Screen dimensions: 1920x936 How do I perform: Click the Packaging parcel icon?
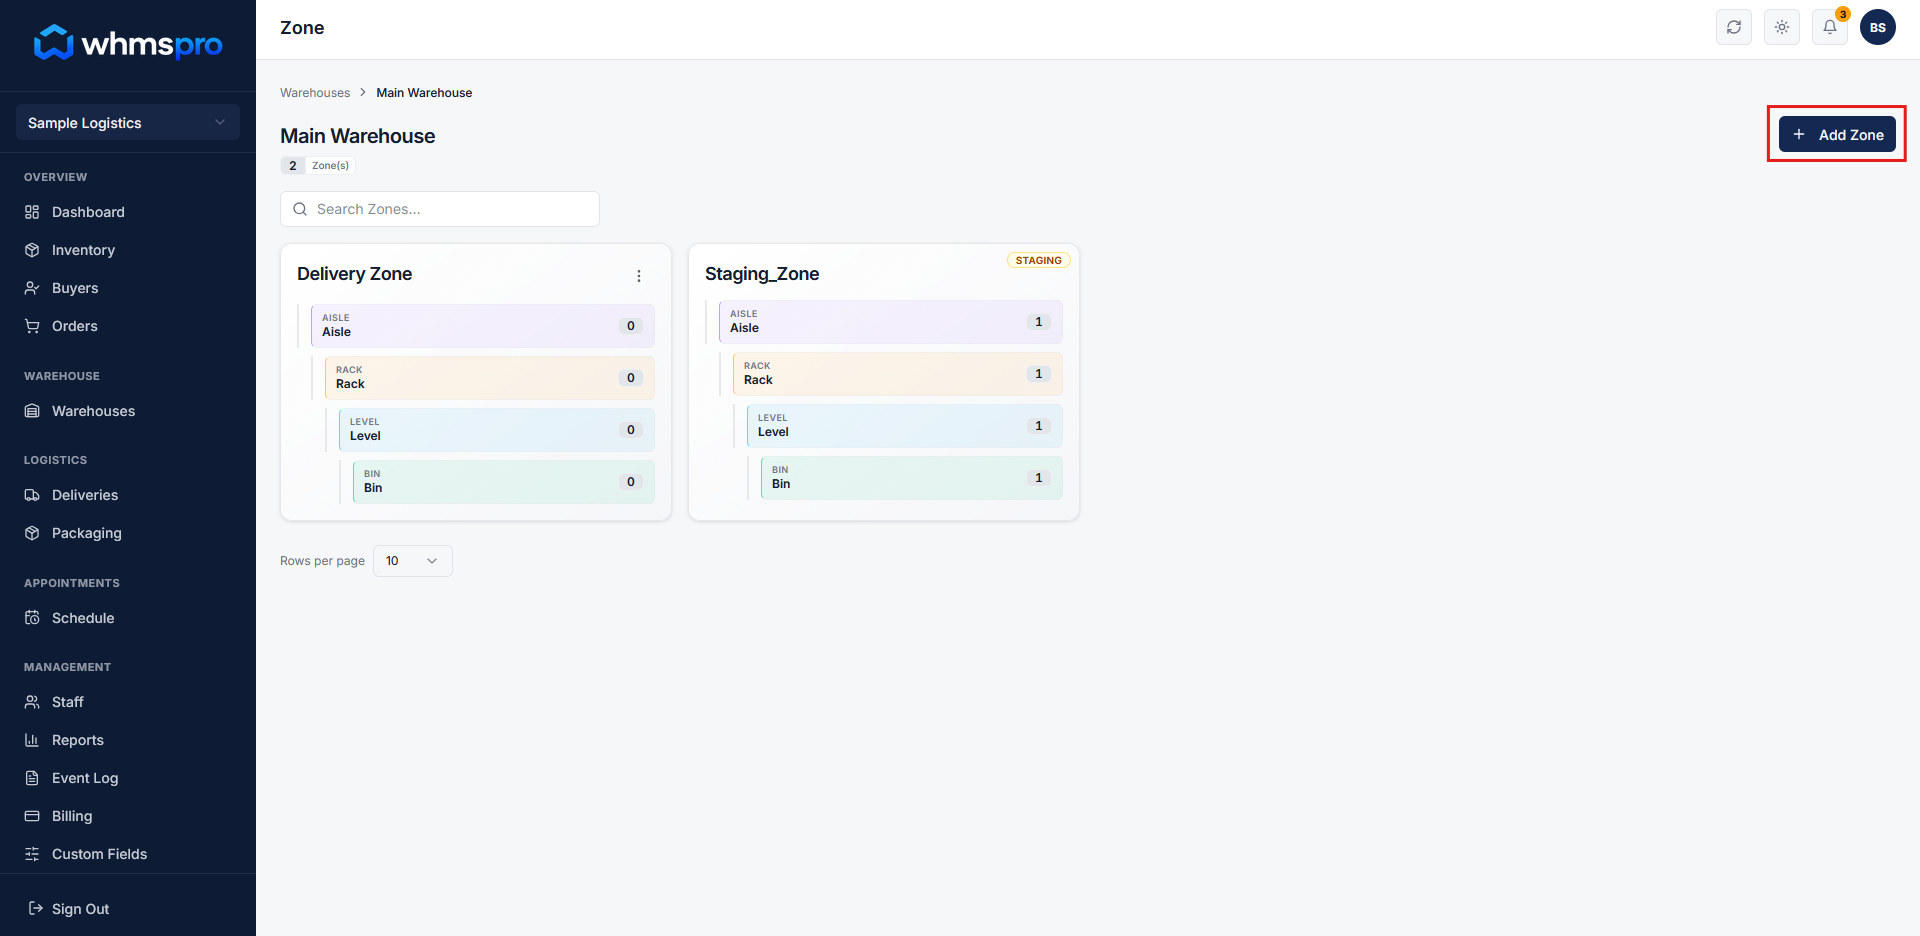click(x=32, y=533)
